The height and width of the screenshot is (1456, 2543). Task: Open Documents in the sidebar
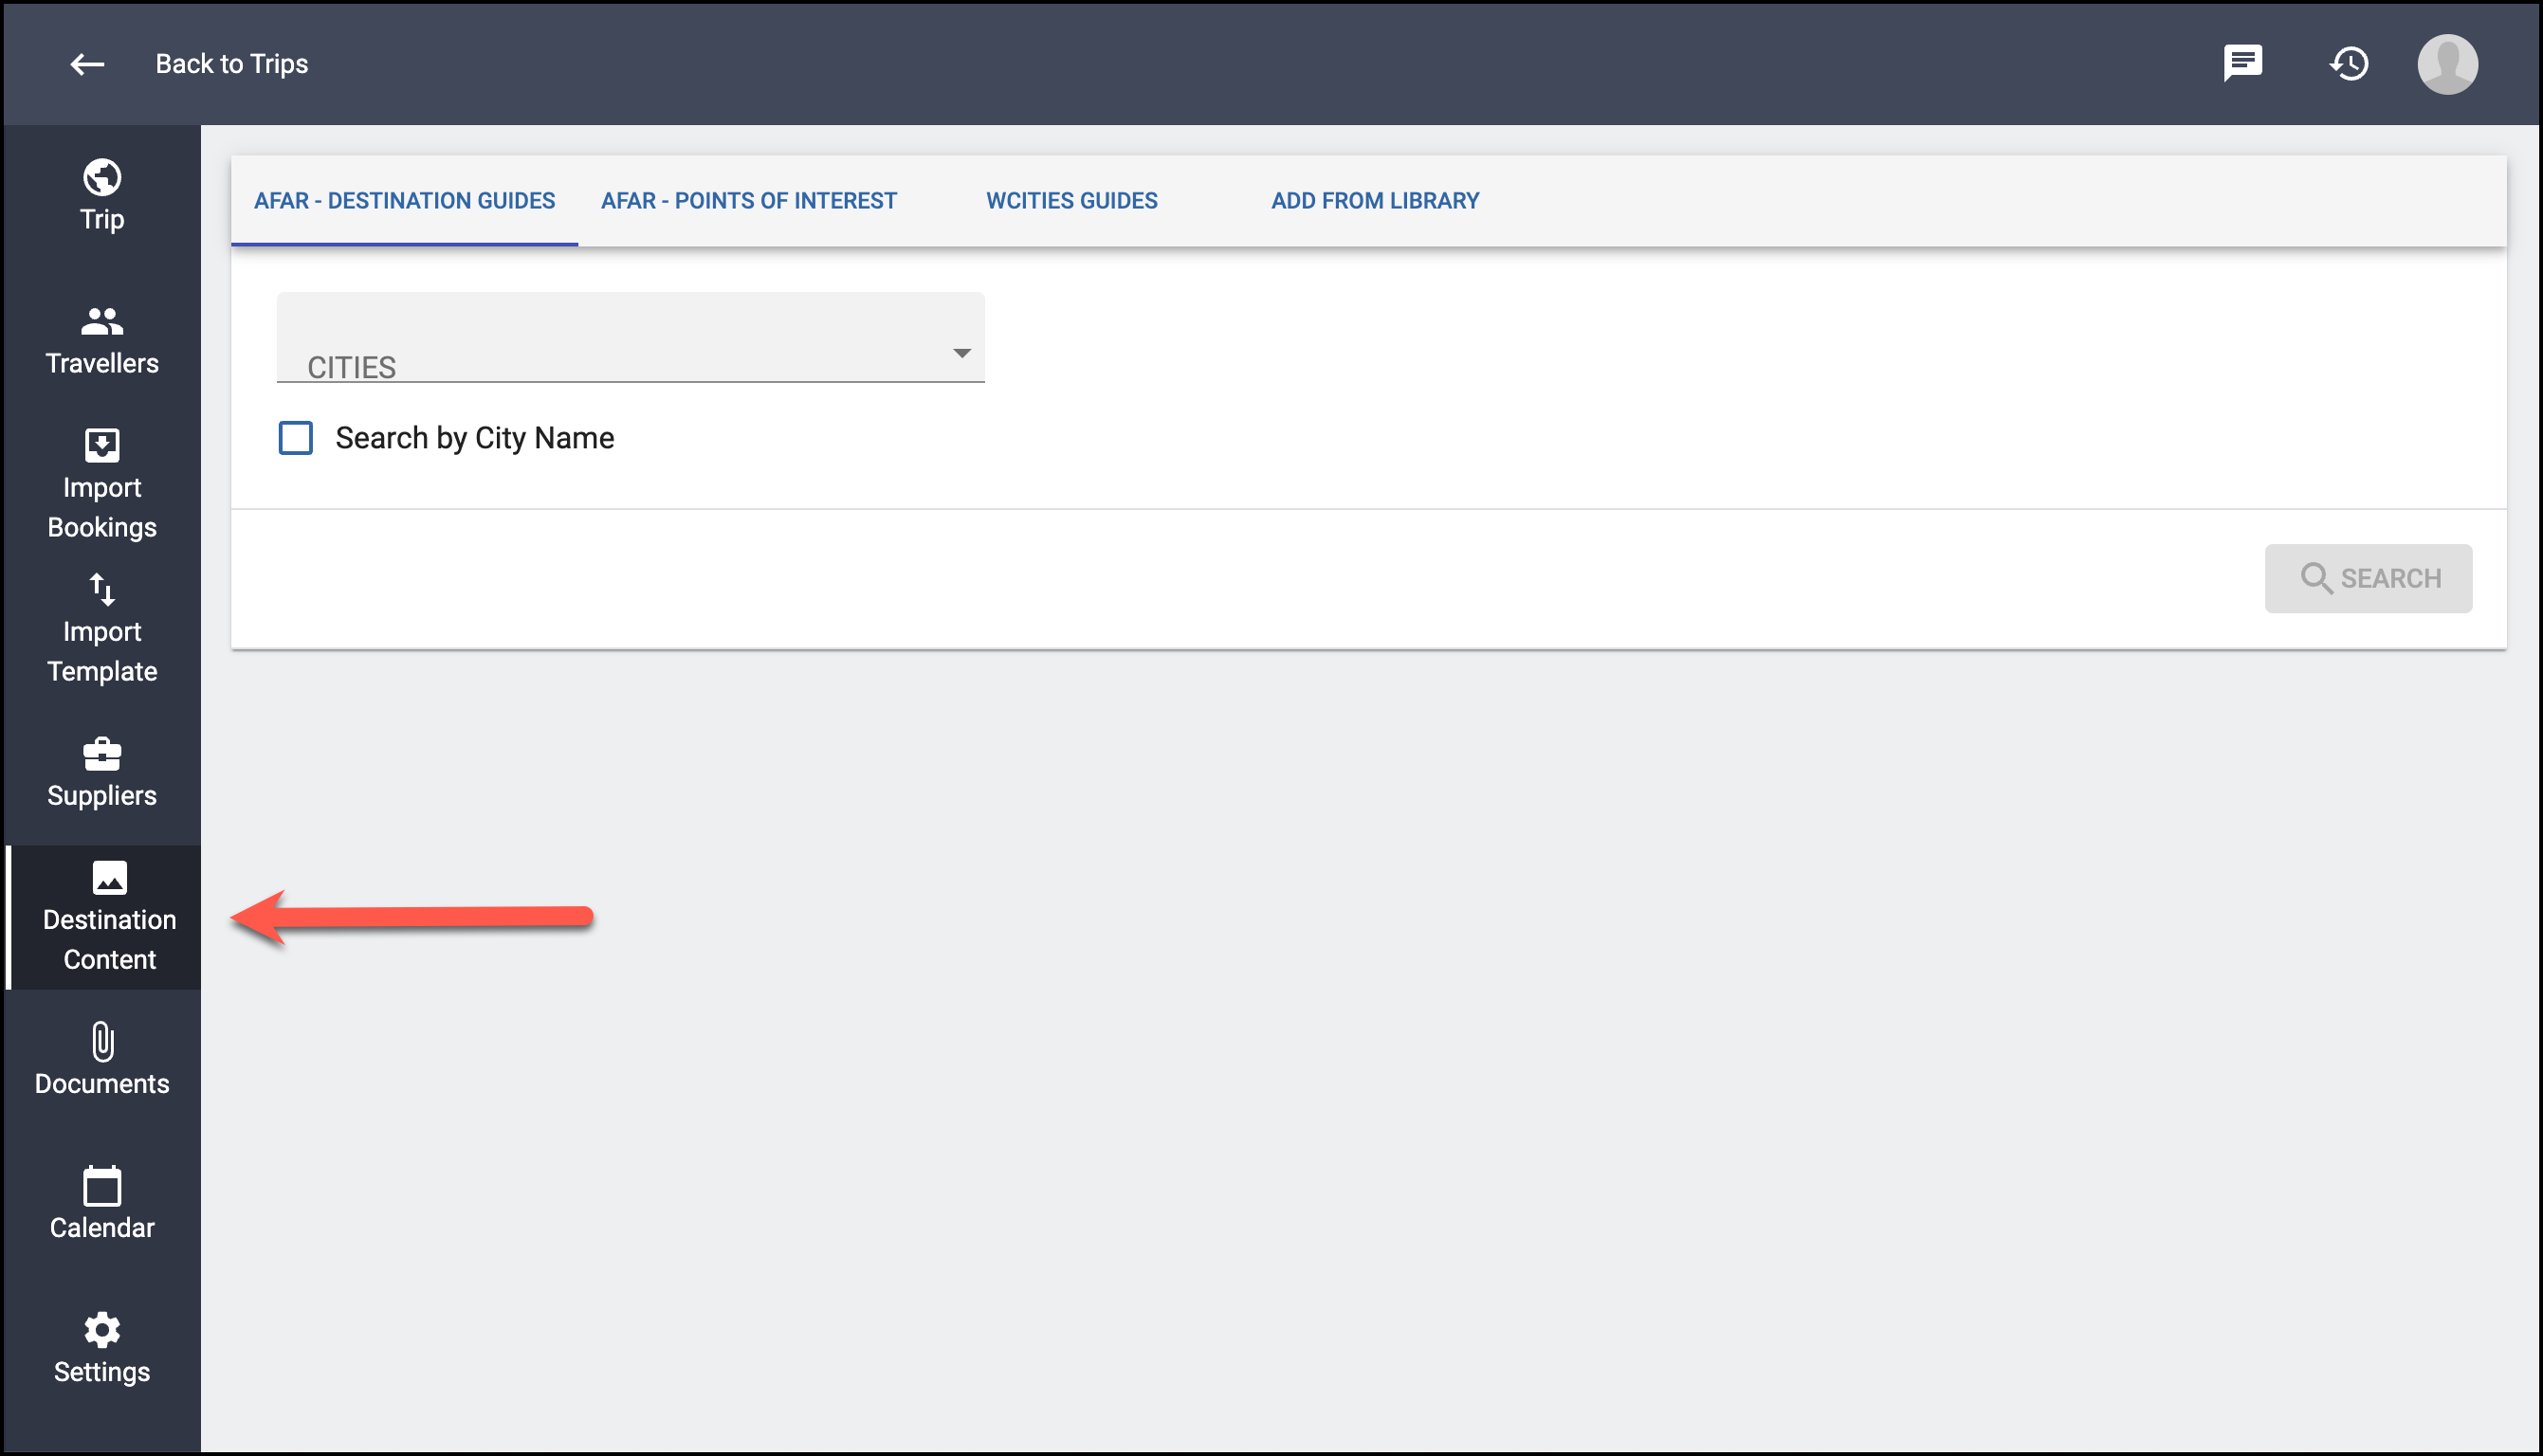pyautogui.click(x=102, y=1061)
